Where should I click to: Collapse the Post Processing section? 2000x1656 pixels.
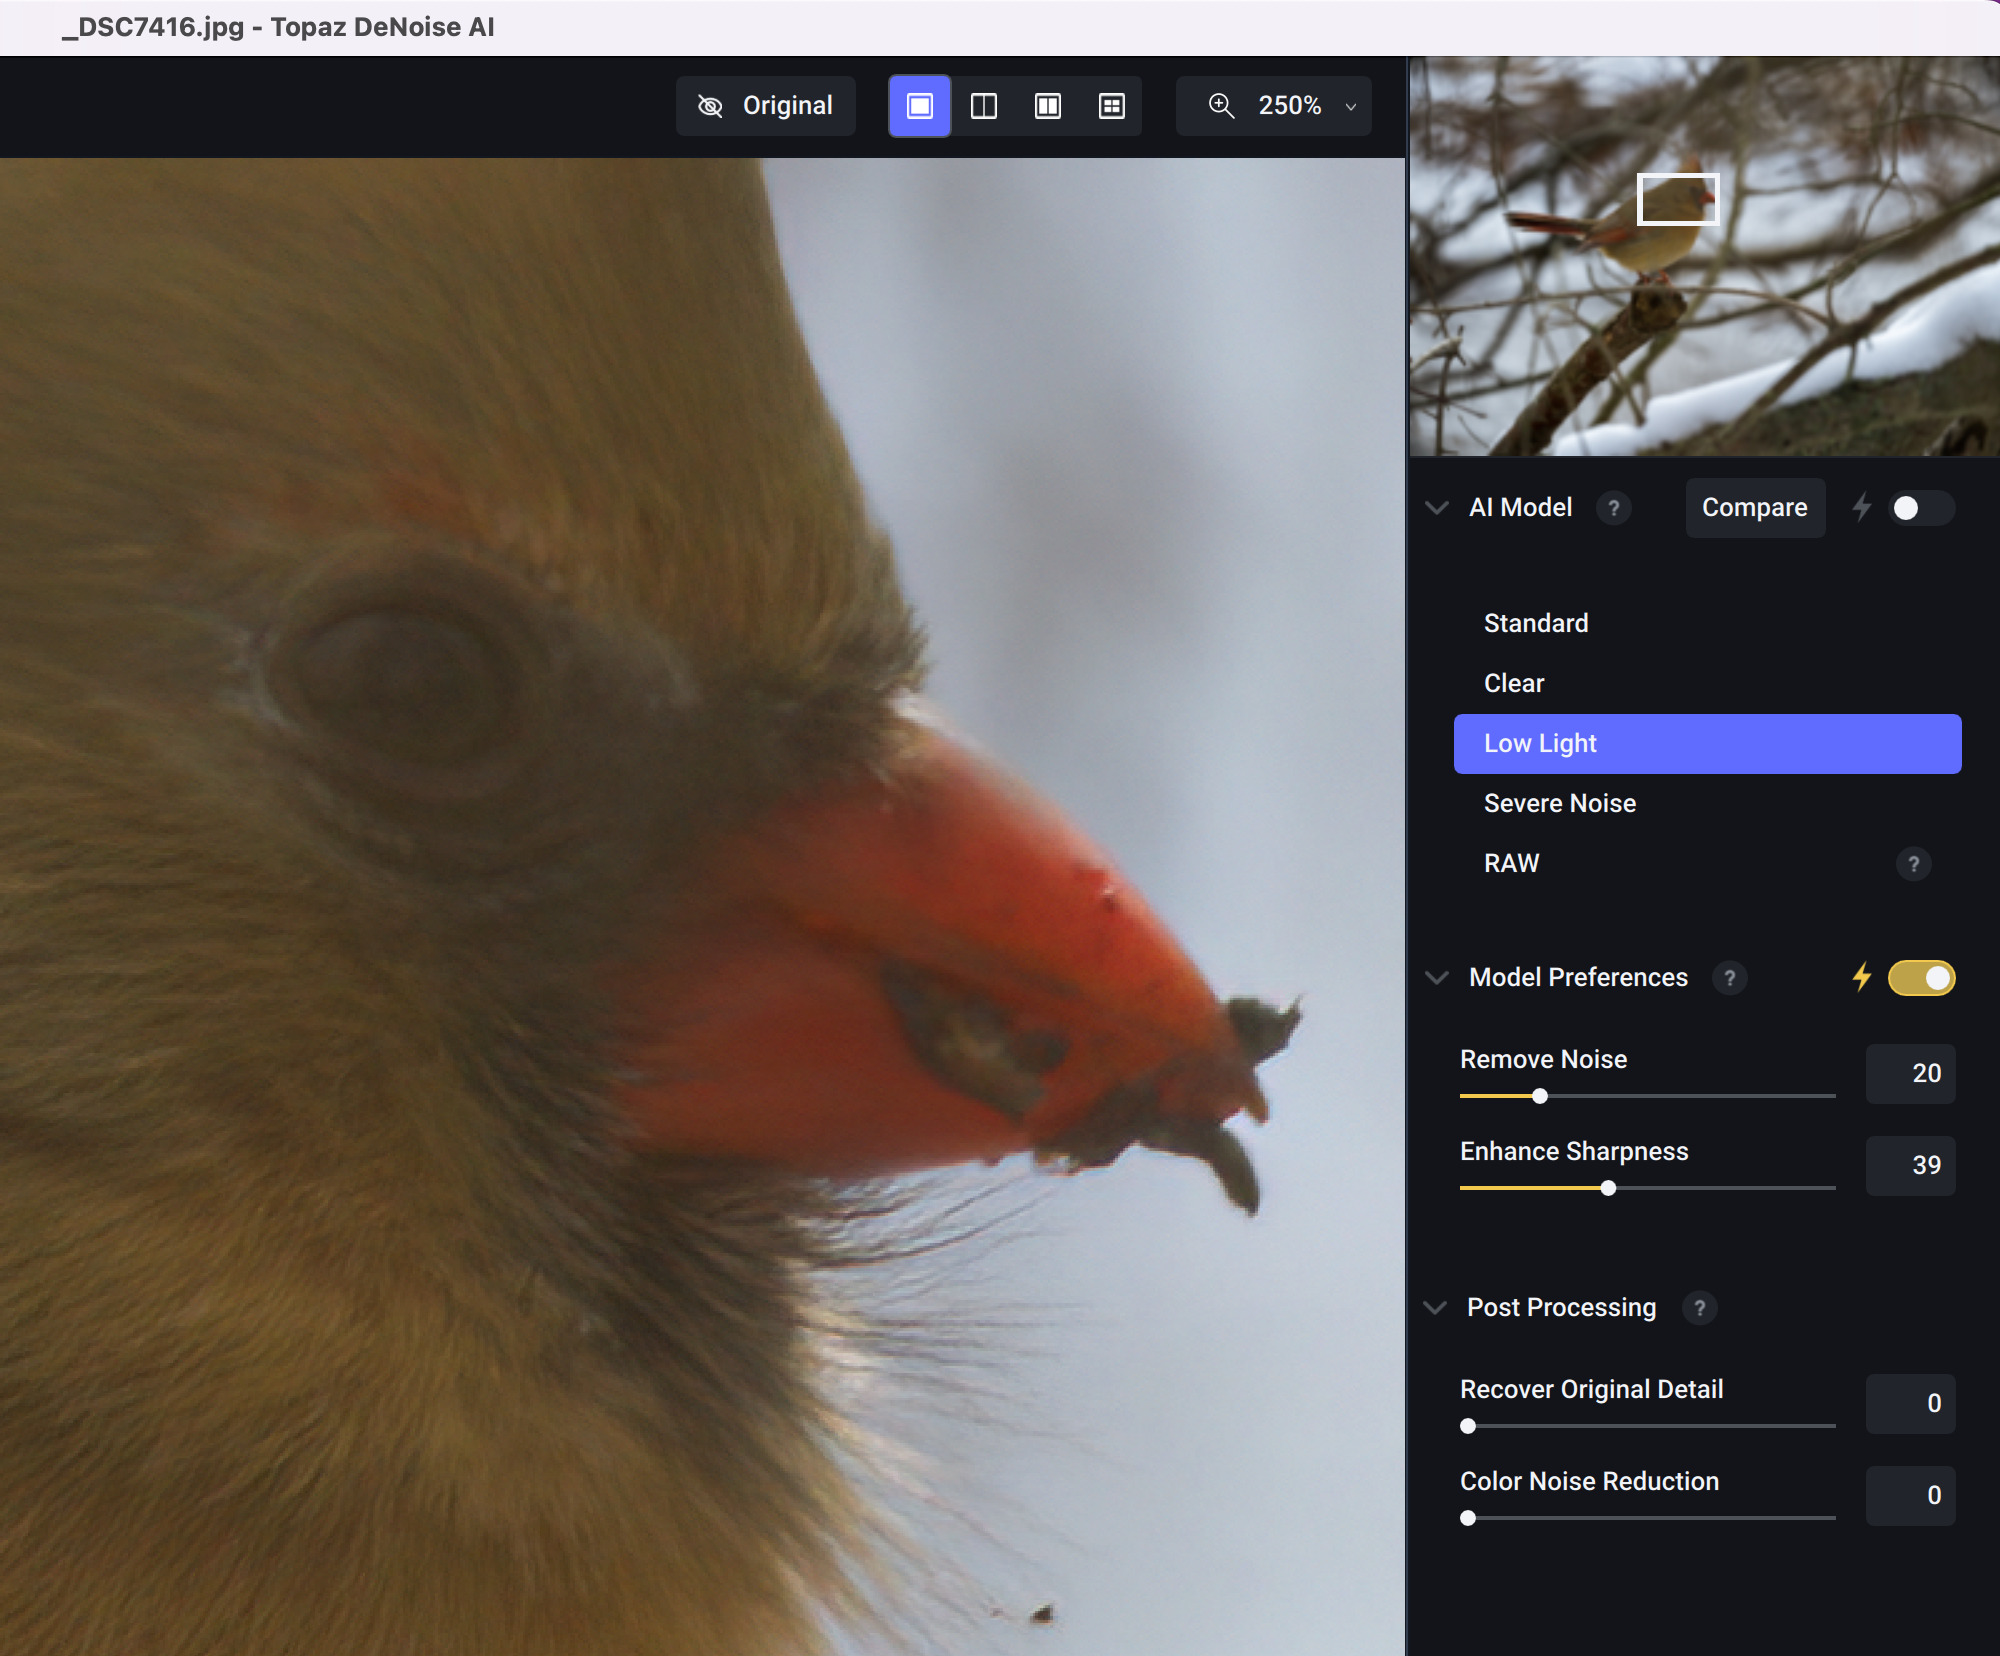(1435, 1308)
